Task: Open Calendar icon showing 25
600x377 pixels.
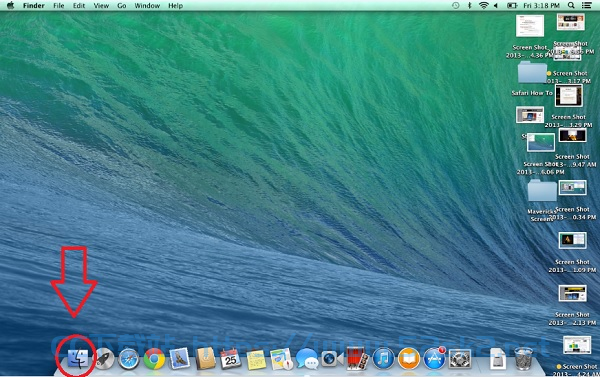Action: pos(230,359)
